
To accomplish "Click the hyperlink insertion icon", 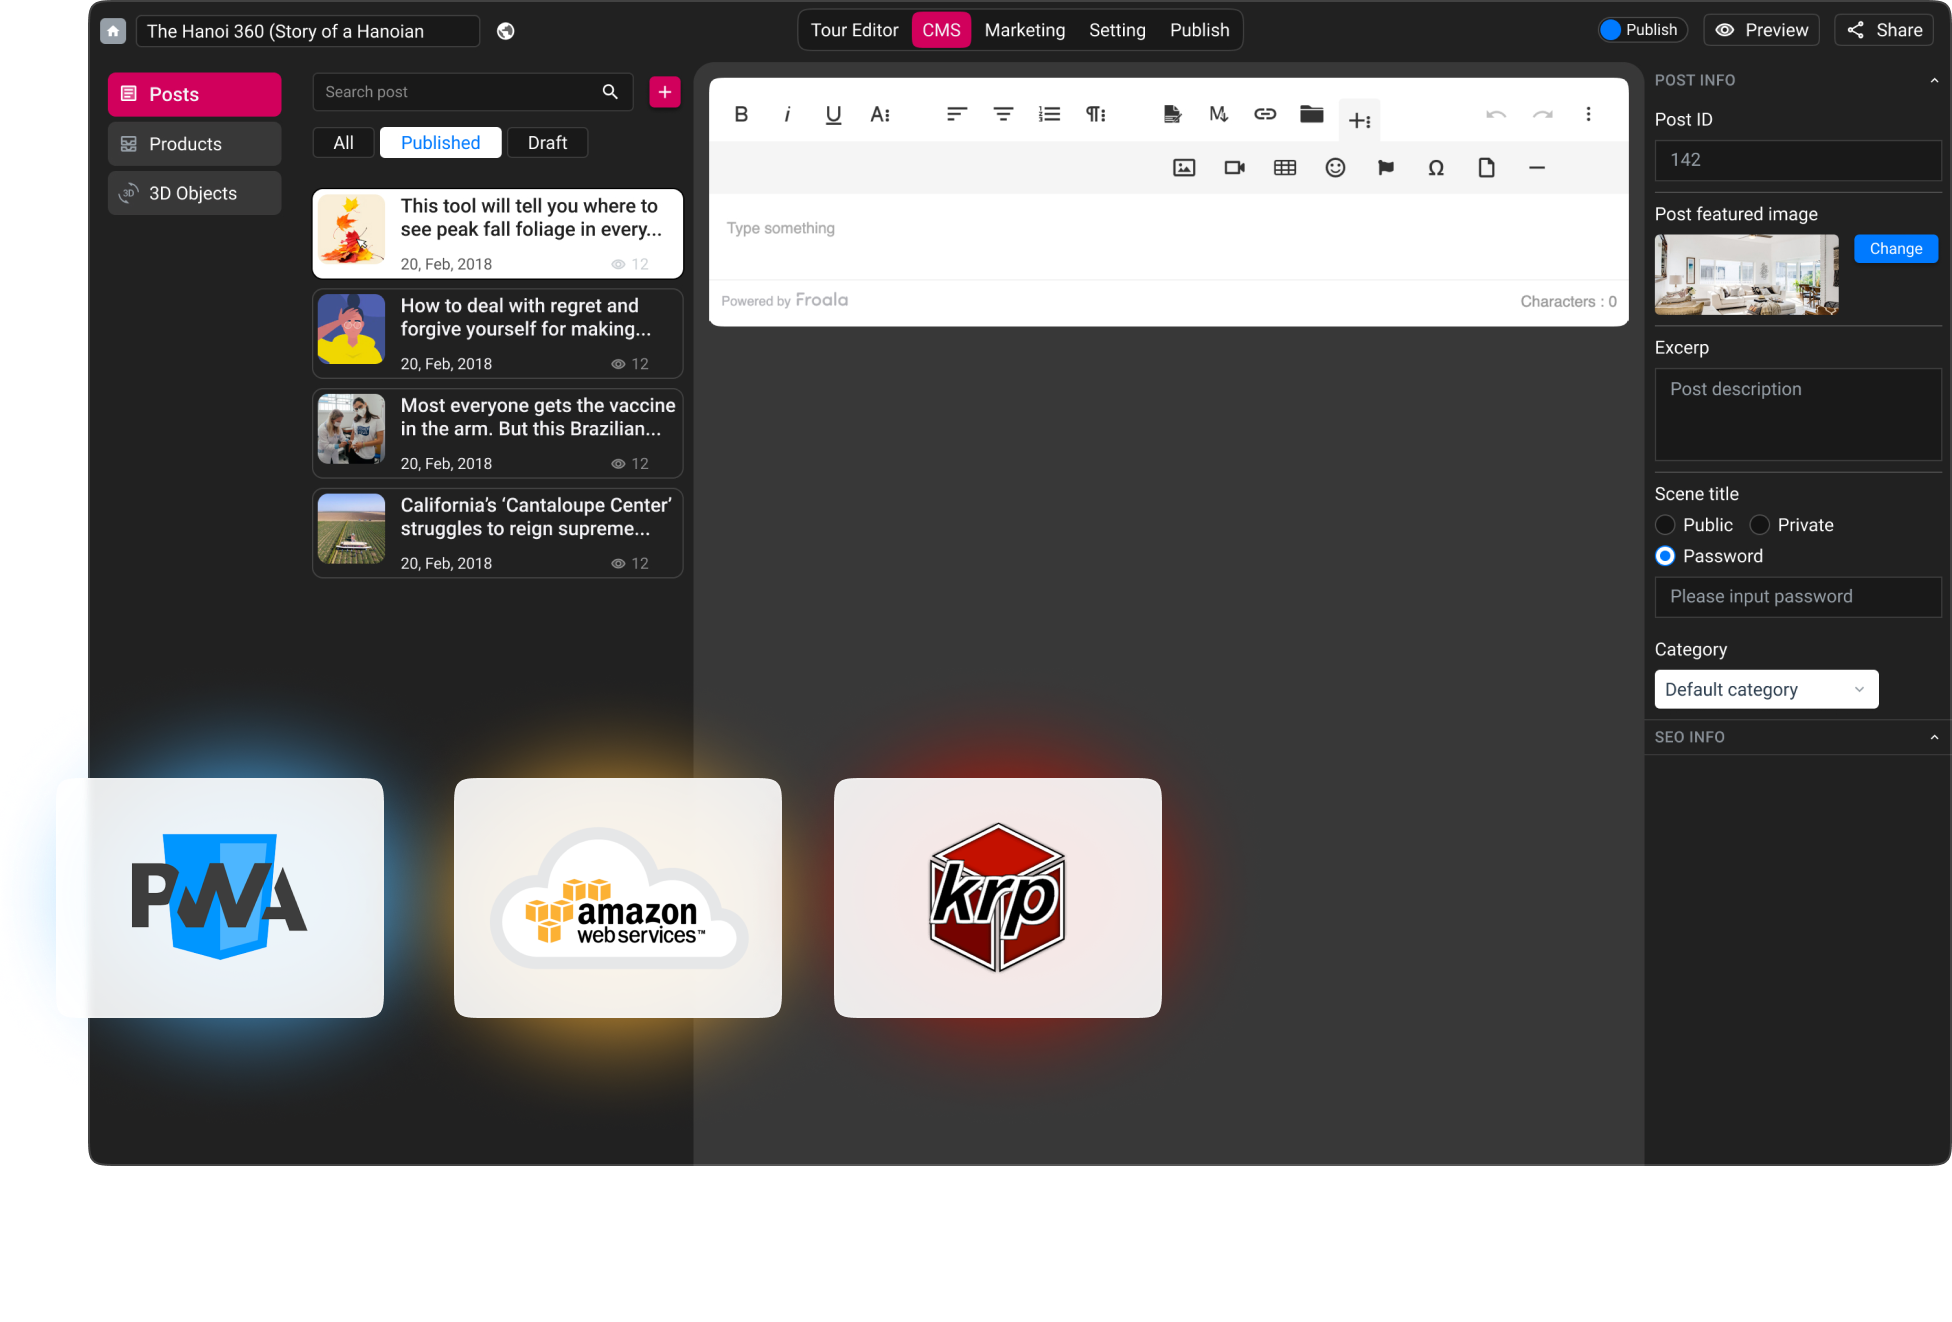I will coord(1264,114).
